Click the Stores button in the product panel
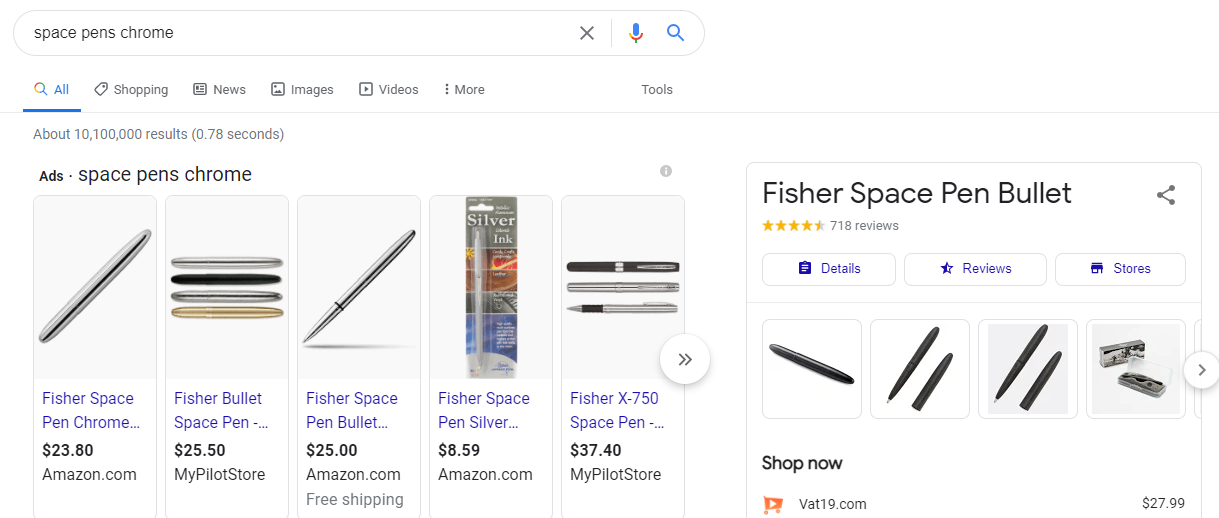 point(1120,269)
